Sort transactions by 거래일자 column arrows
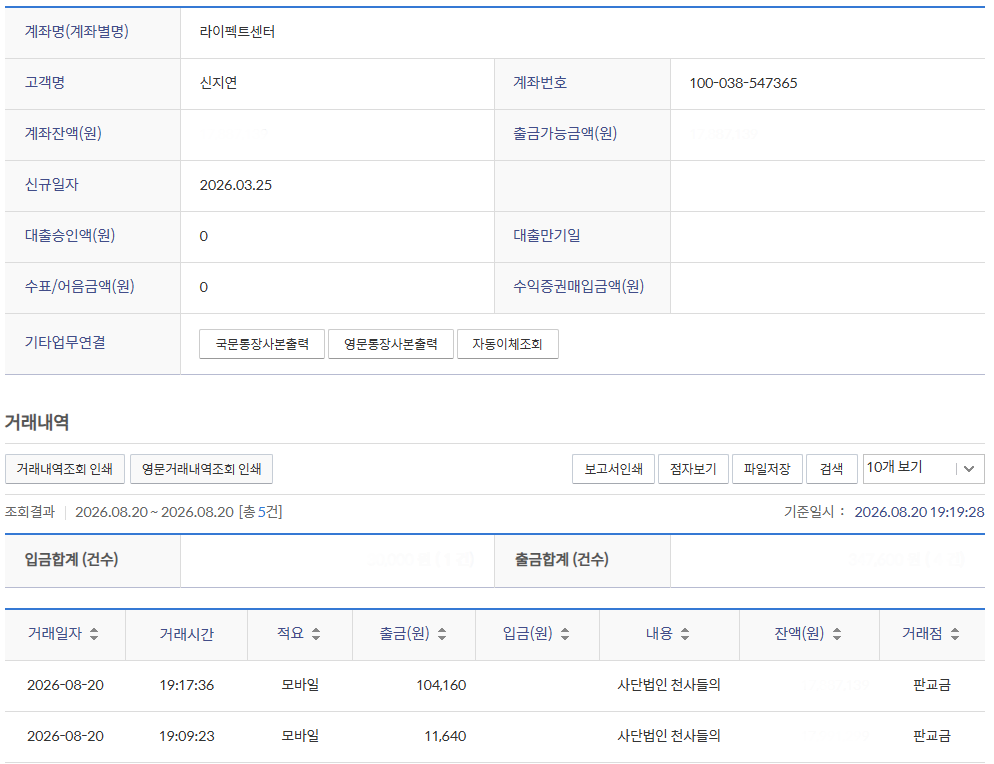The image size is (994, 764). [94, 633]
